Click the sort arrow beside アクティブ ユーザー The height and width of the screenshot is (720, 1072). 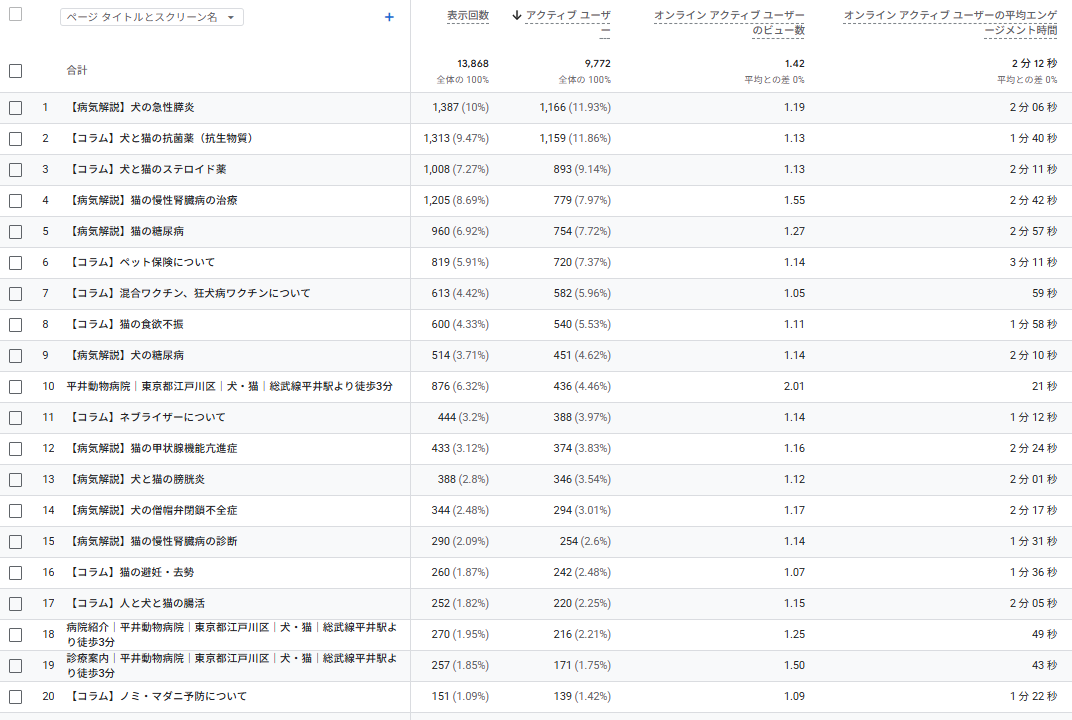coord(517,15)
